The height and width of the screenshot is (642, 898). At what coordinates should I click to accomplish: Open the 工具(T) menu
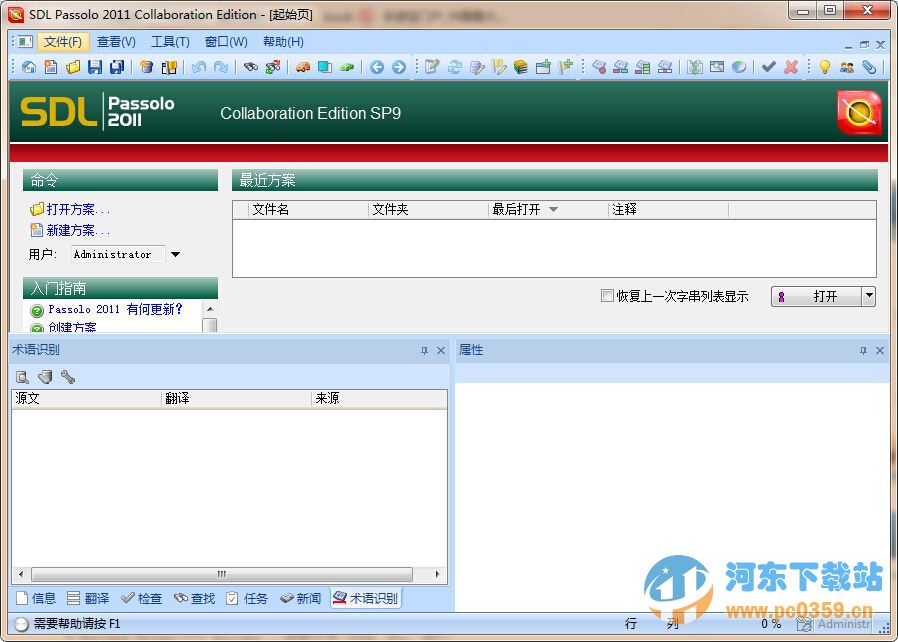point(170,42)
